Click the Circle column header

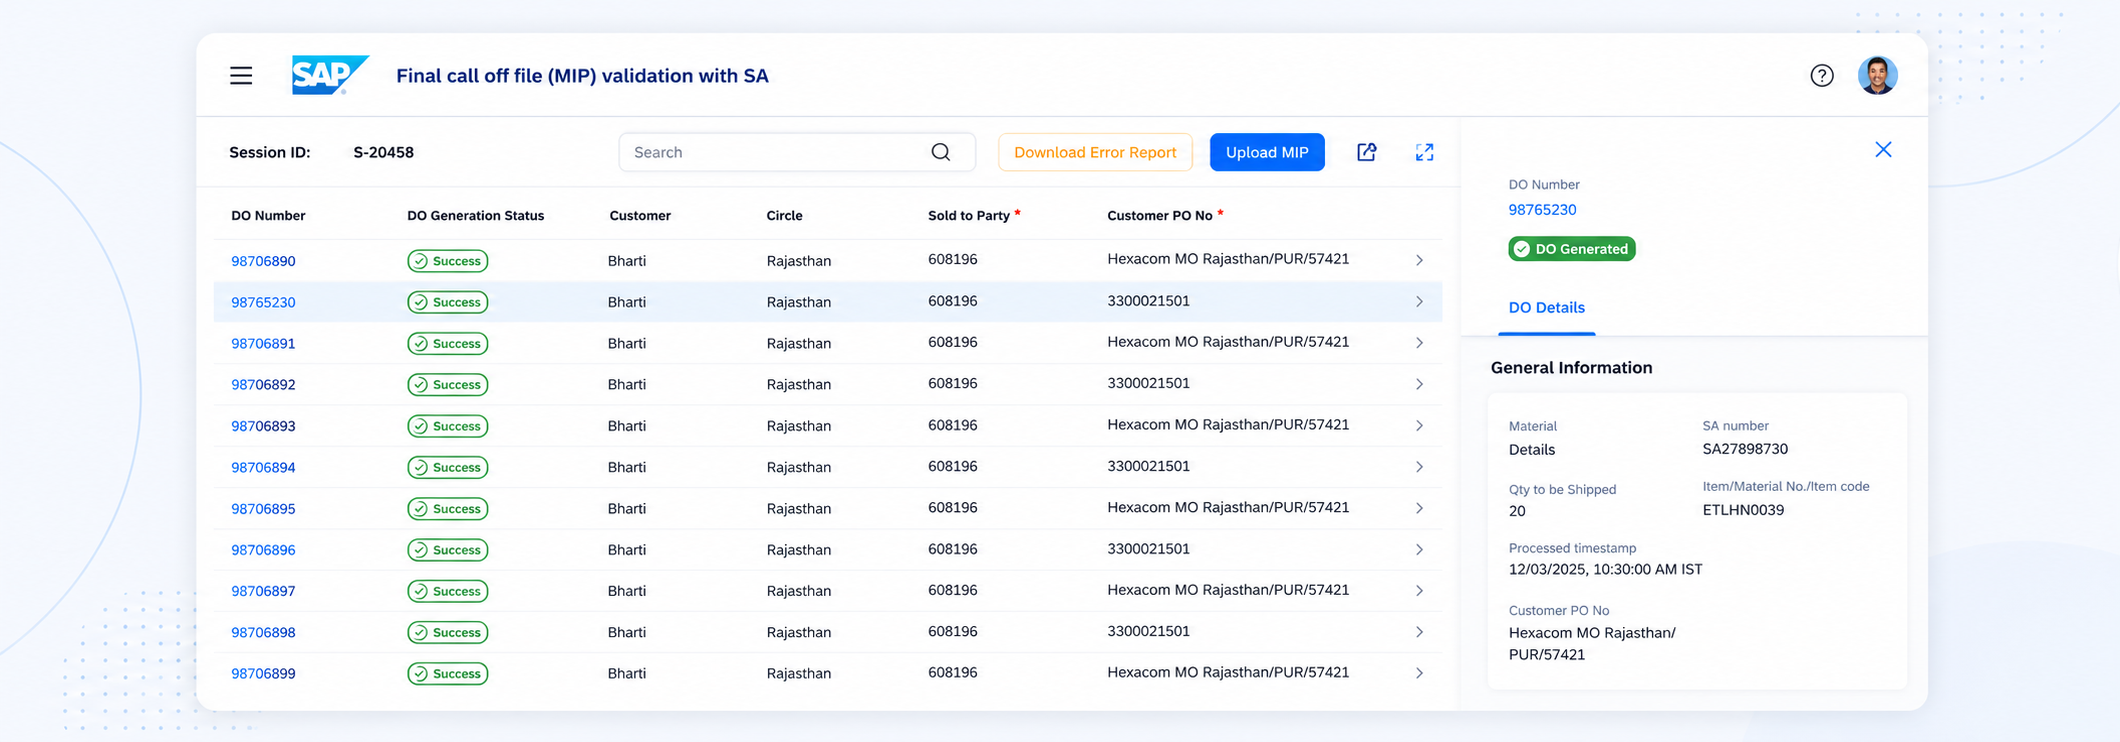784,216
